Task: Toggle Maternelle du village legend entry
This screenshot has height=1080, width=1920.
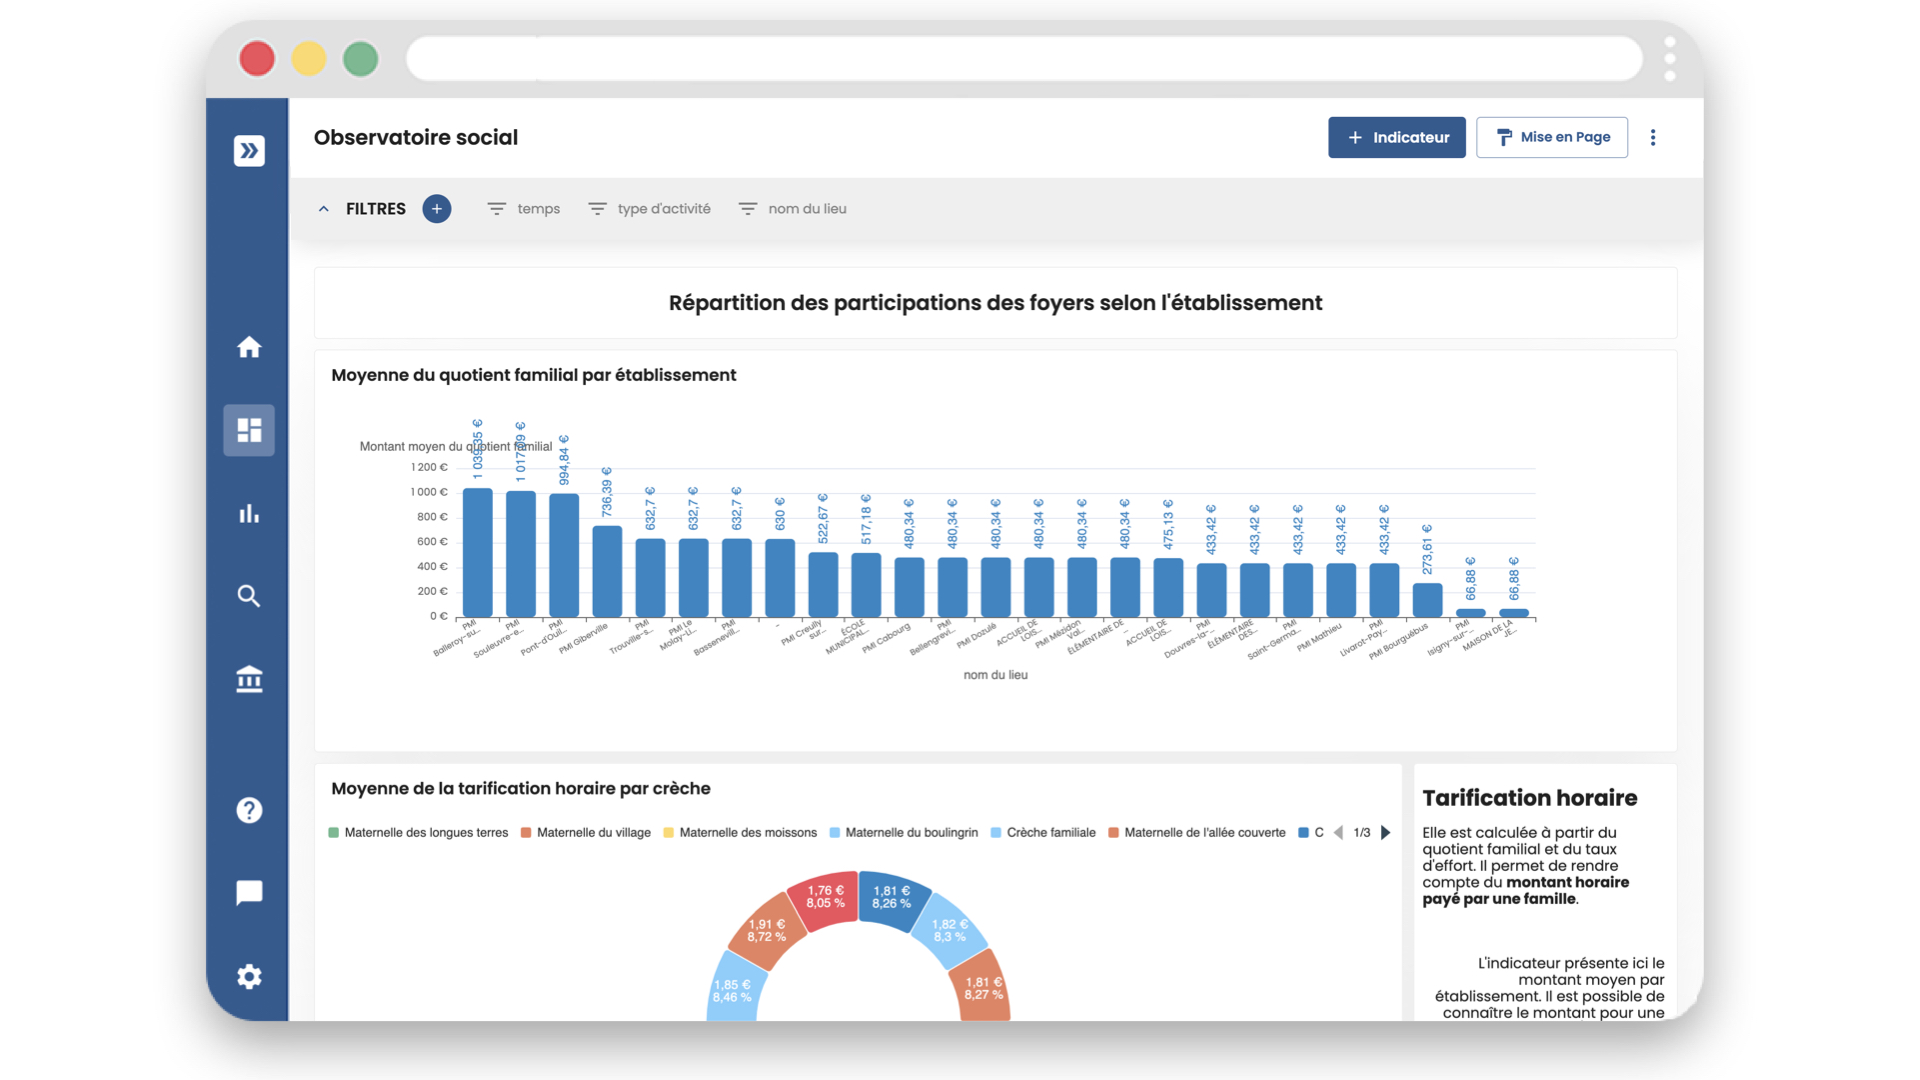Action: pos(586,833)
